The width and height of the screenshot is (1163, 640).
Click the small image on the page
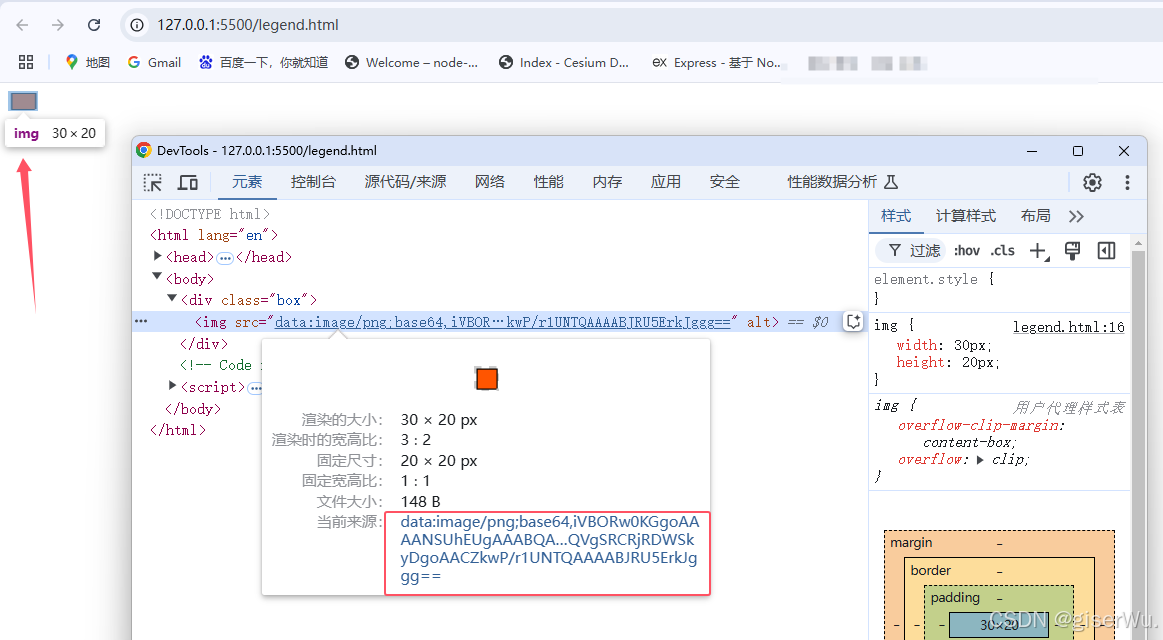(x=23, y=101)
